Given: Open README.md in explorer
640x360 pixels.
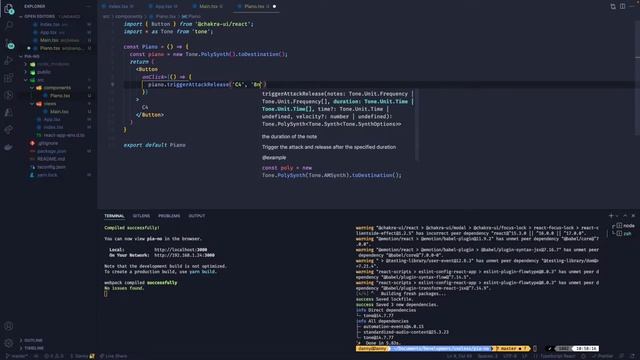Looking at the screenshot, I should (51, 159).
